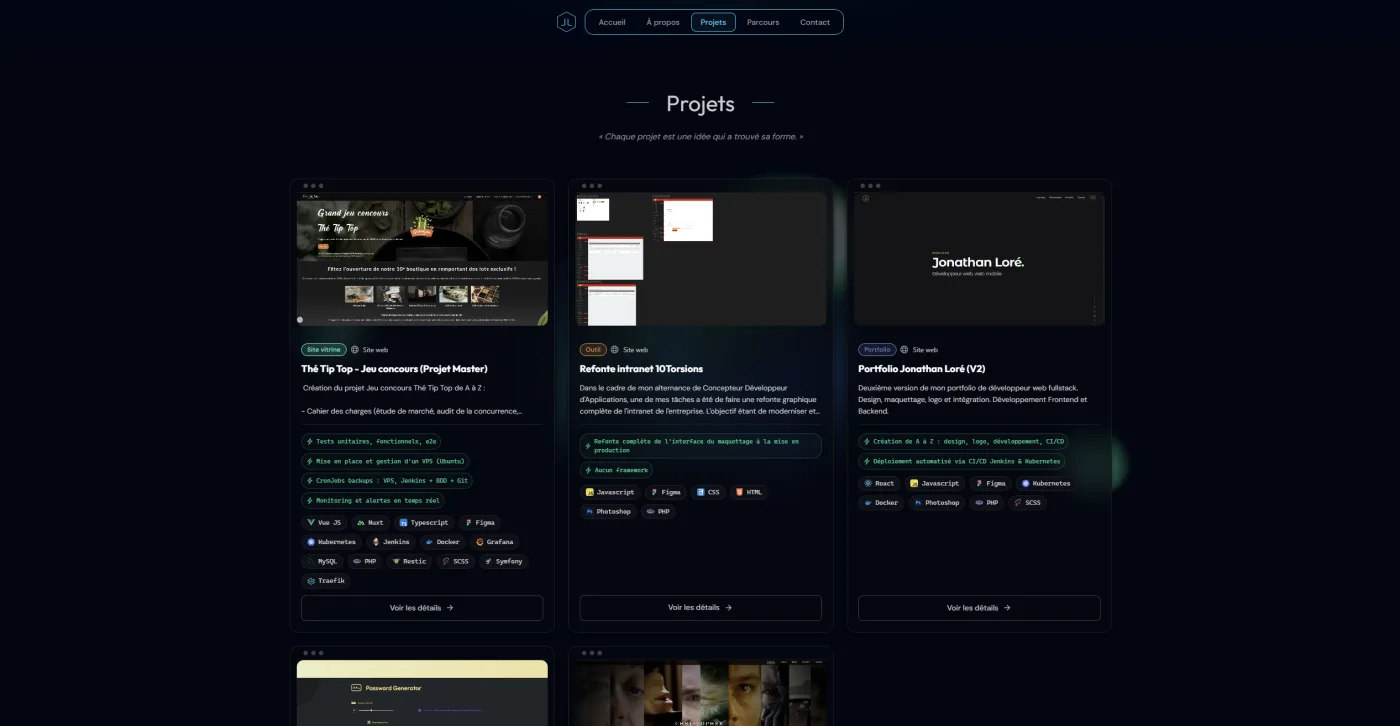Click the Vue JS tech tag
1400x726 pixels.
325,522
